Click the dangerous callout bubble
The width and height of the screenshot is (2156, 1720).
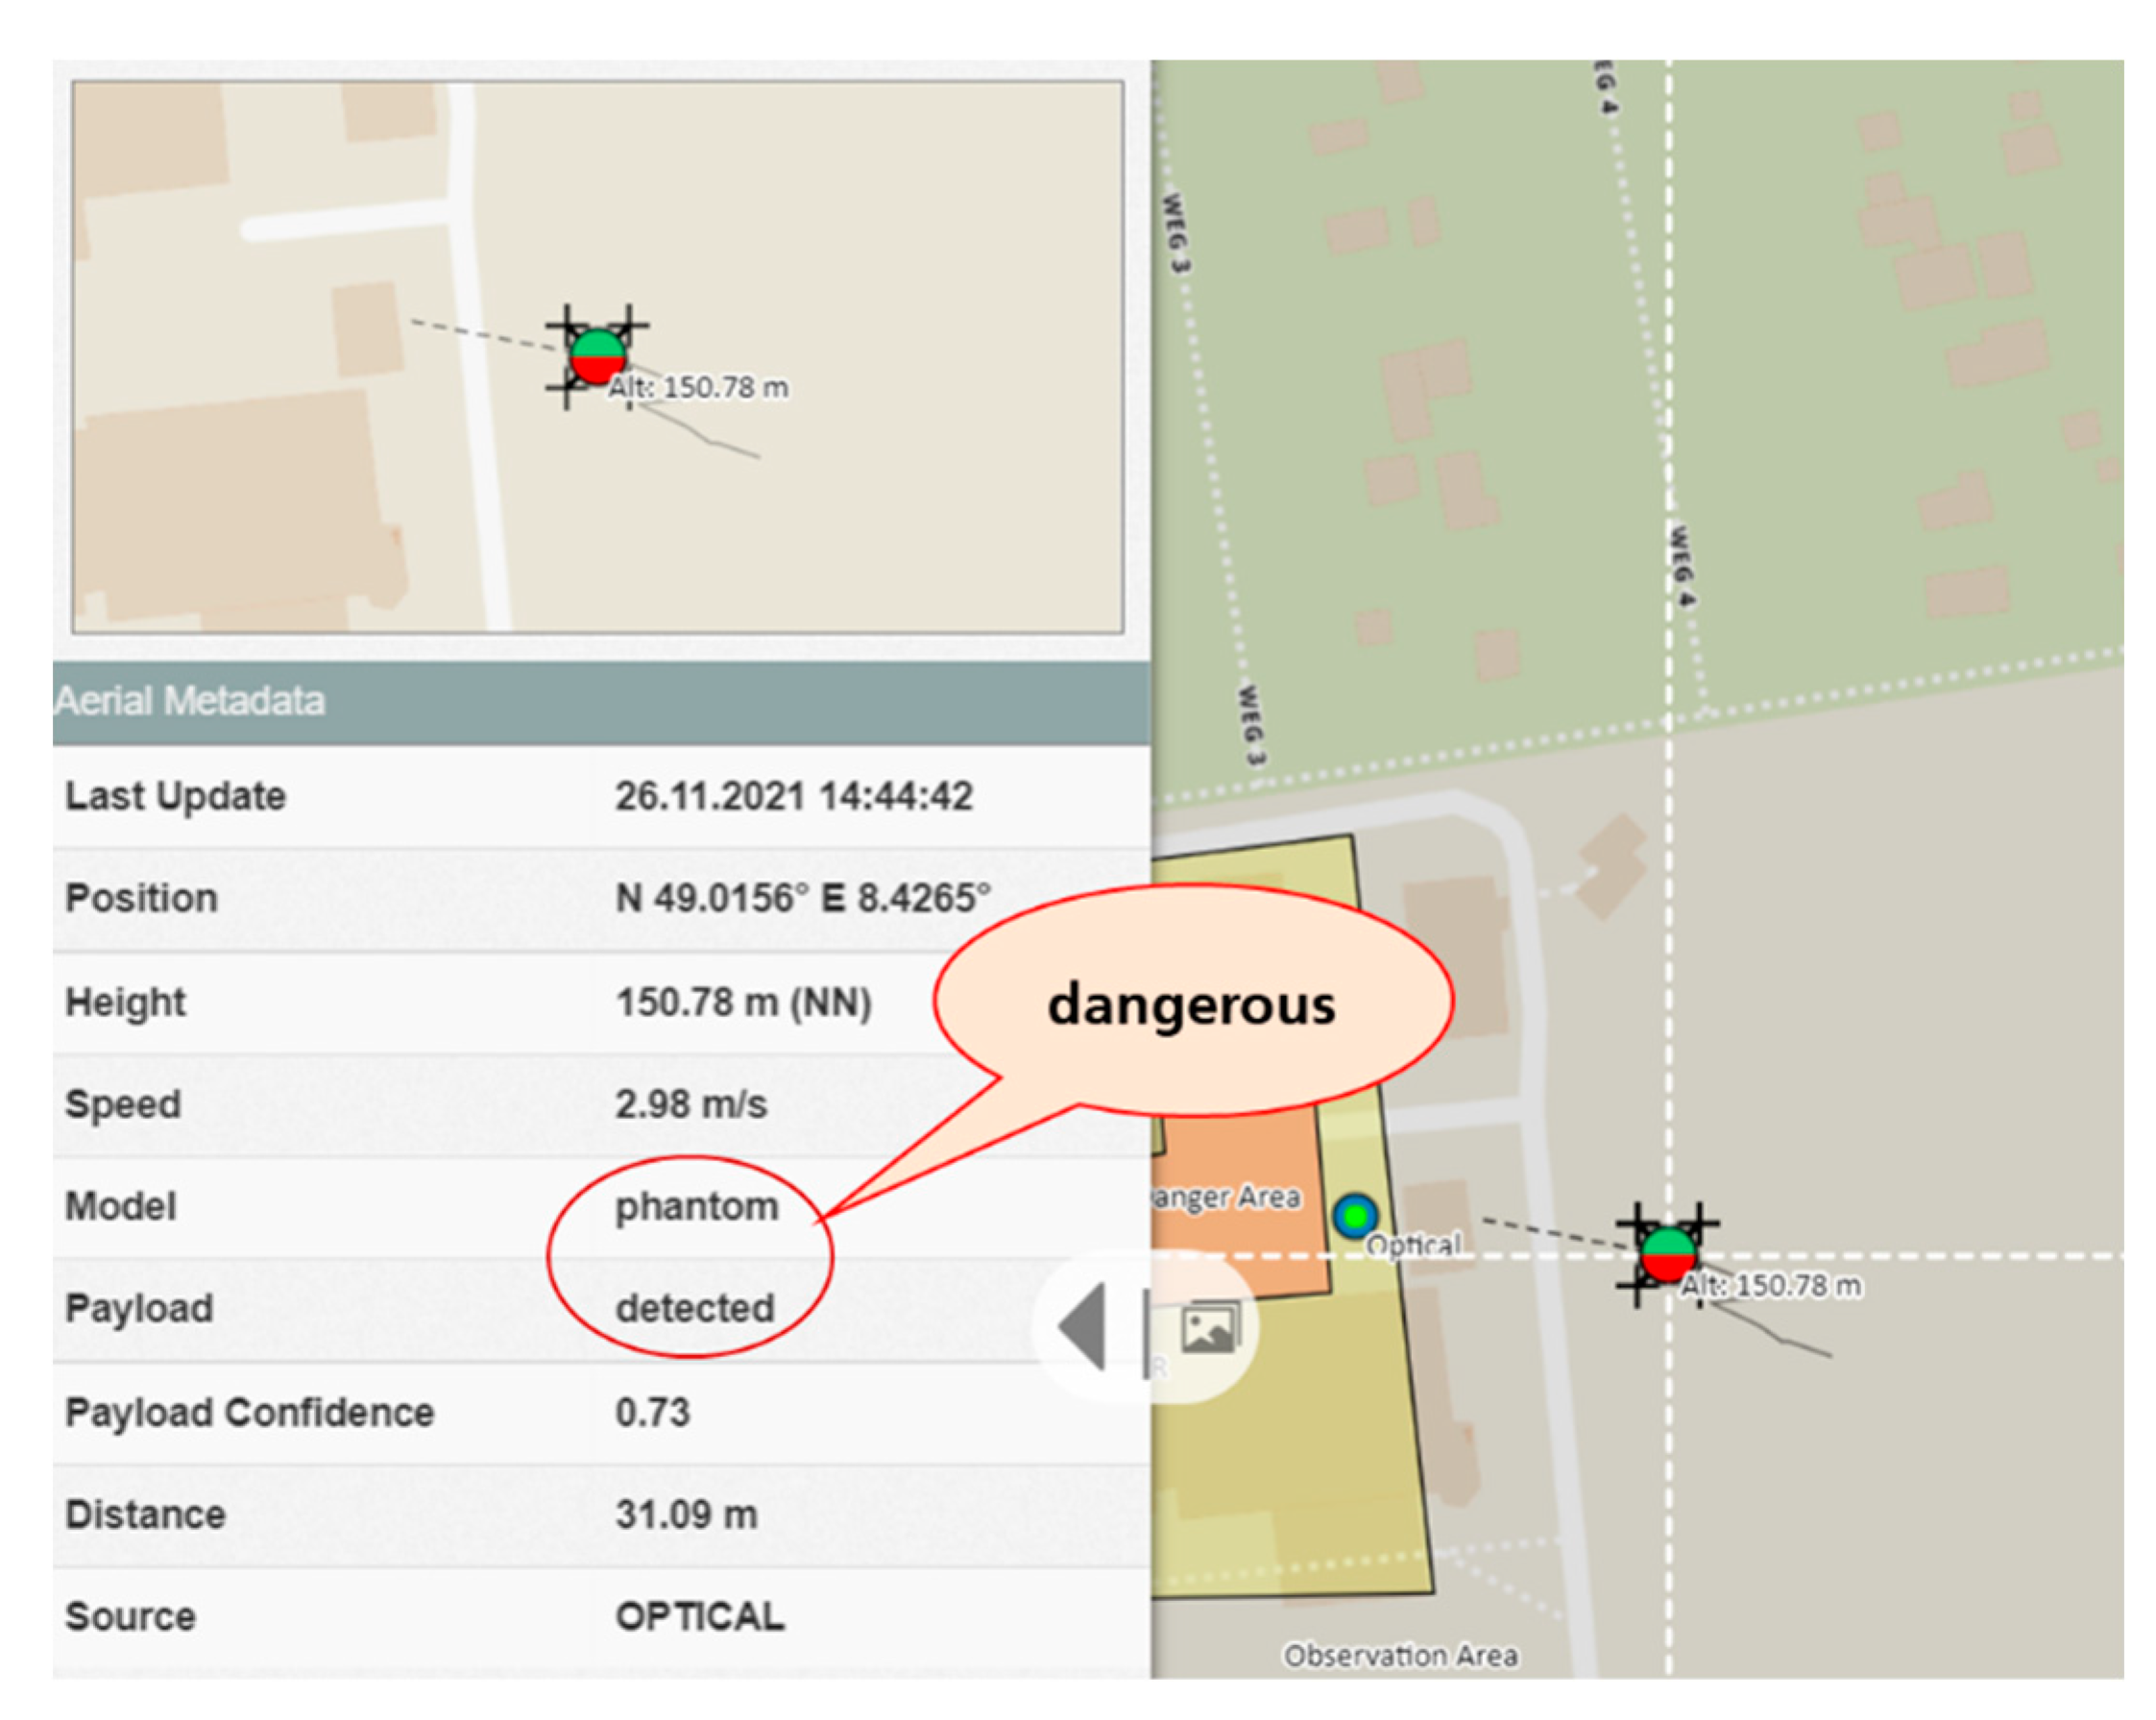1191,1003
